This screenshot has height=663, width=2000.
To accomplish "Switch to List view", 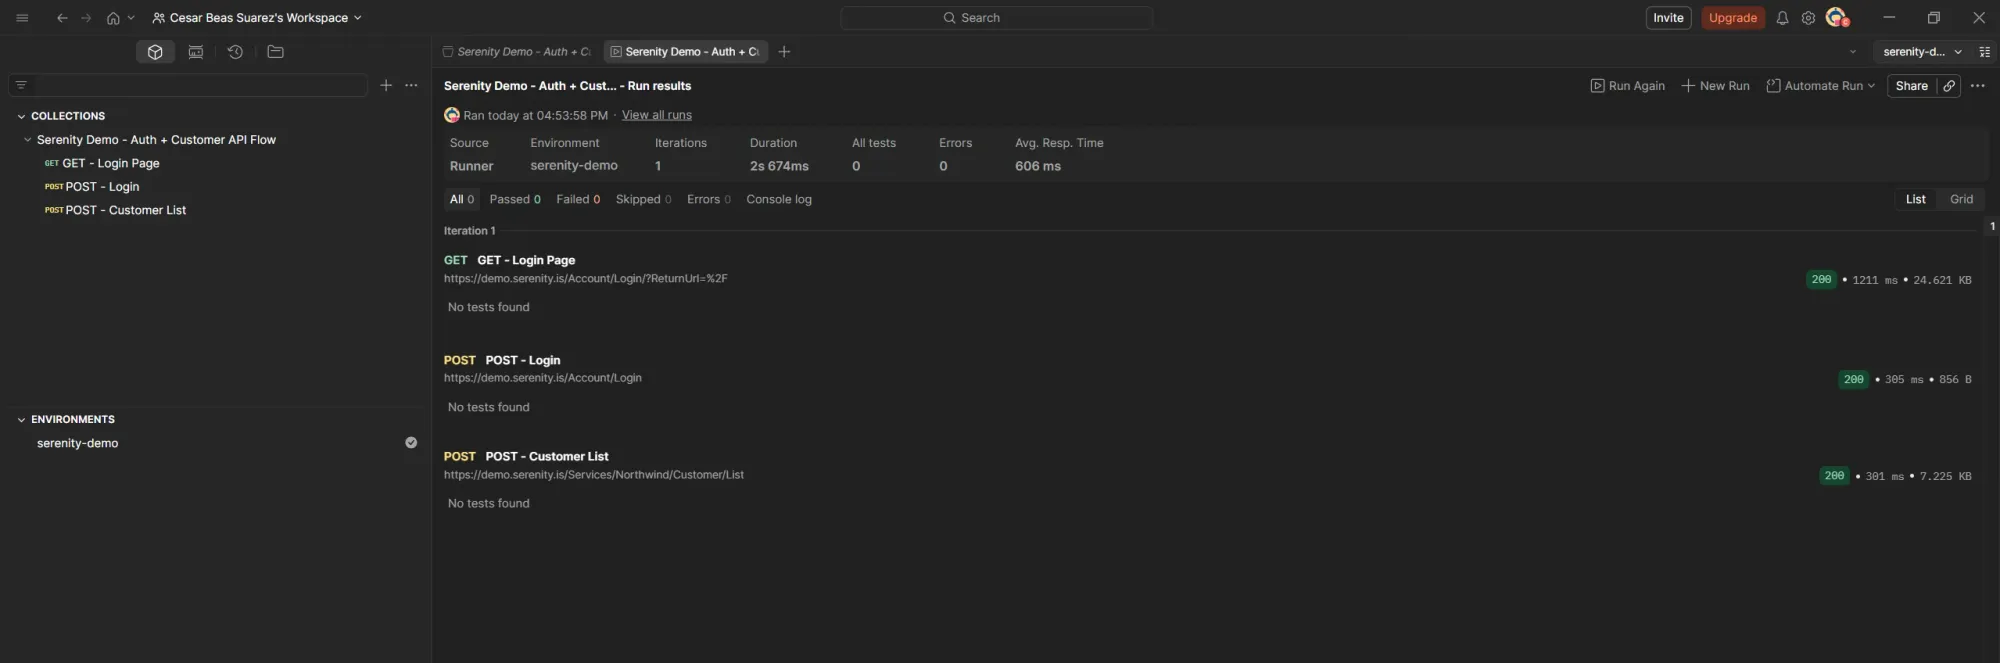I will pos(1915,199).
